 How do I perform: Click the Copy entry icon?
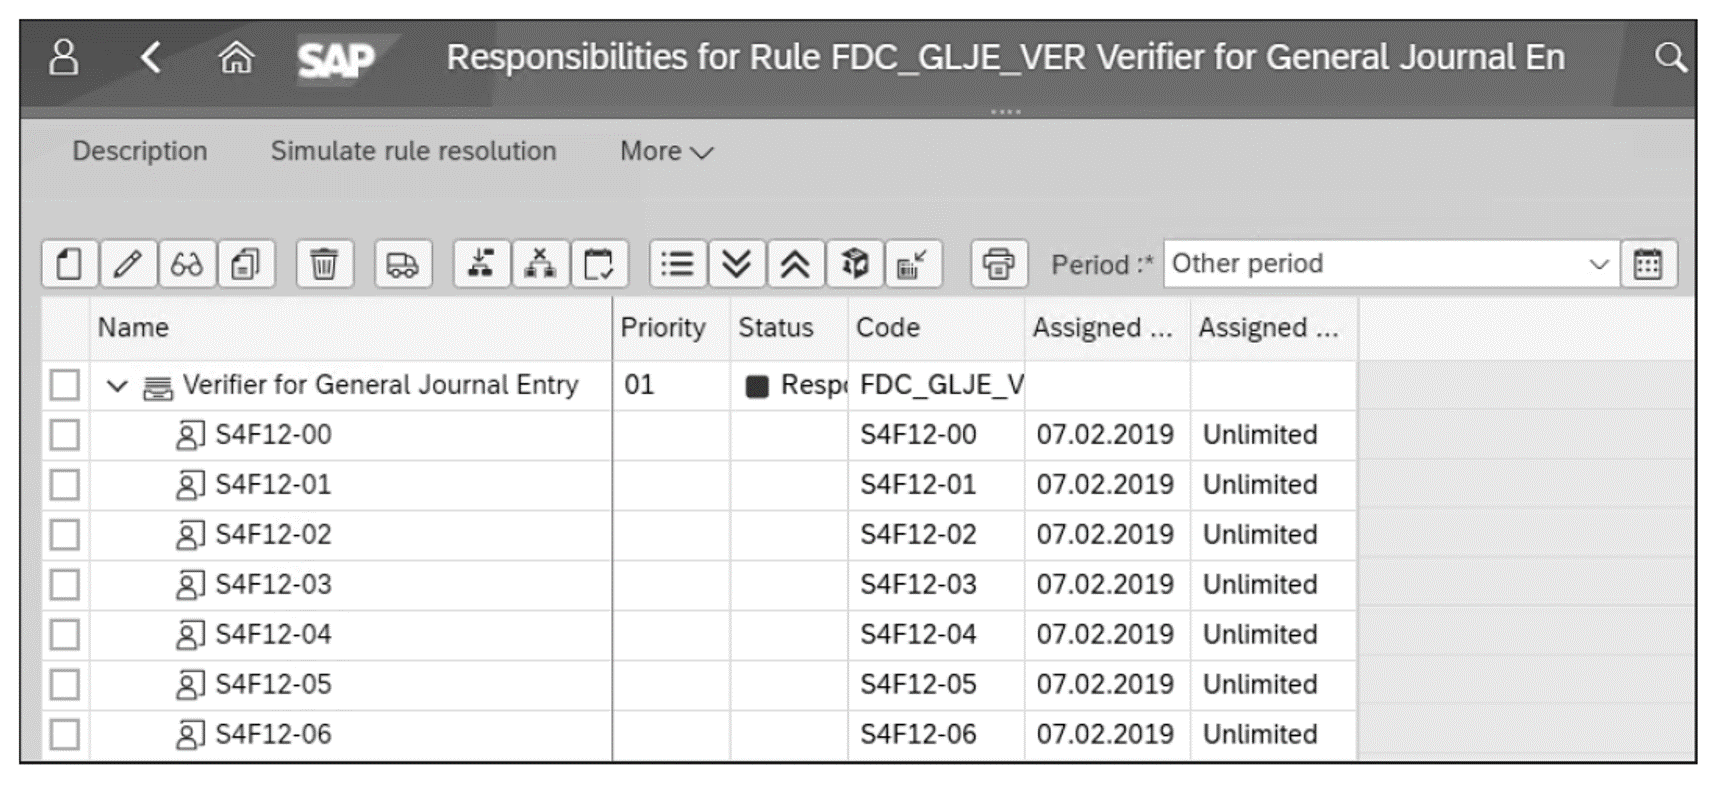[247, 264]
